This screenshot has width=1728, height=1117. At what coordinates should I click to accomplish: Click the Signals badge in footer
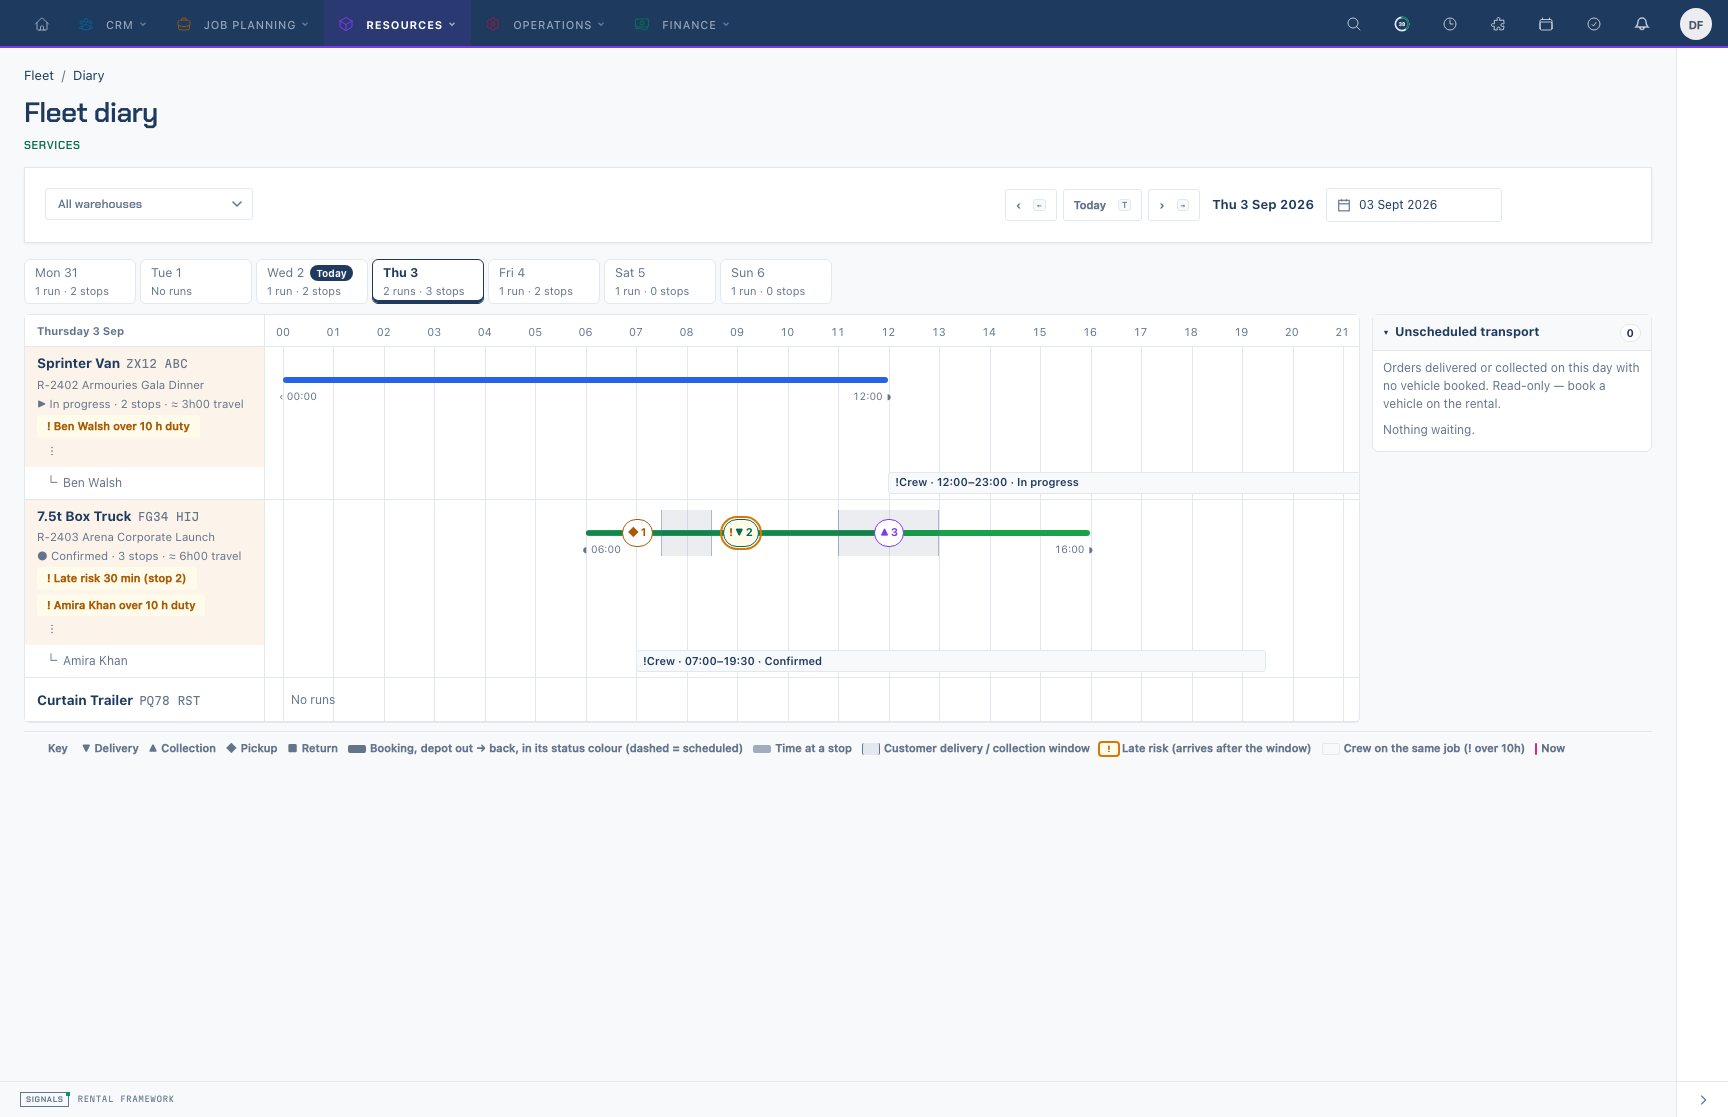[44, 1099]
